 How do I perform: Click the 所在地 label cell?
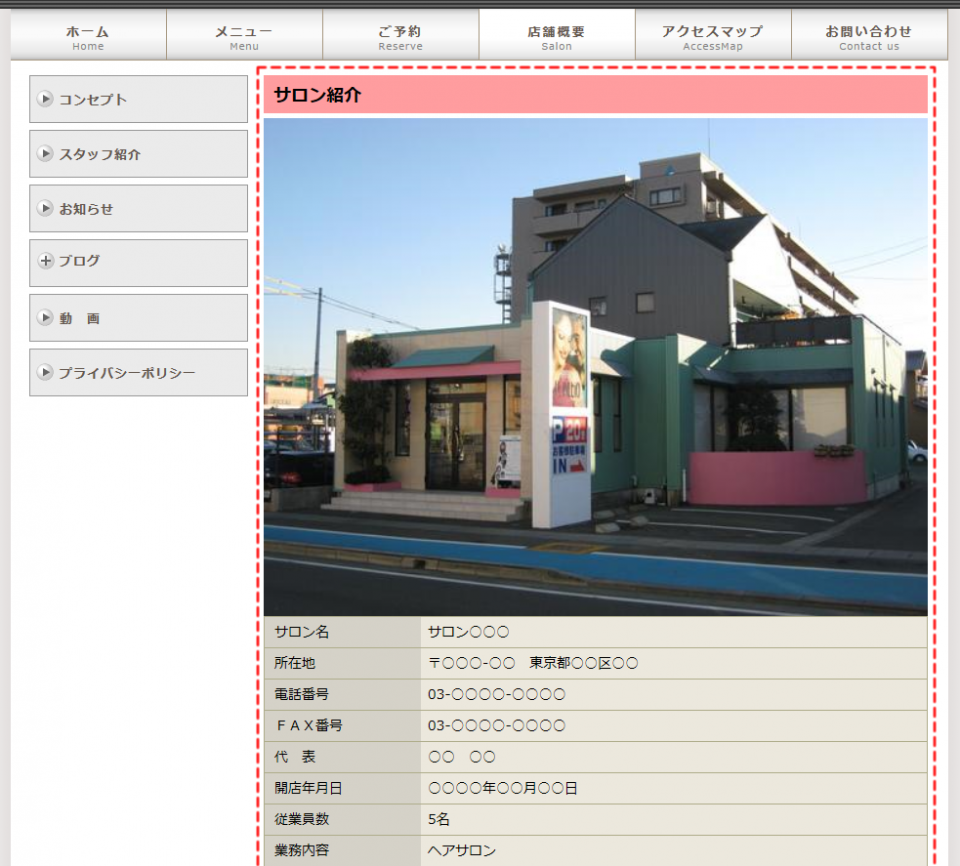pos(342,663)
